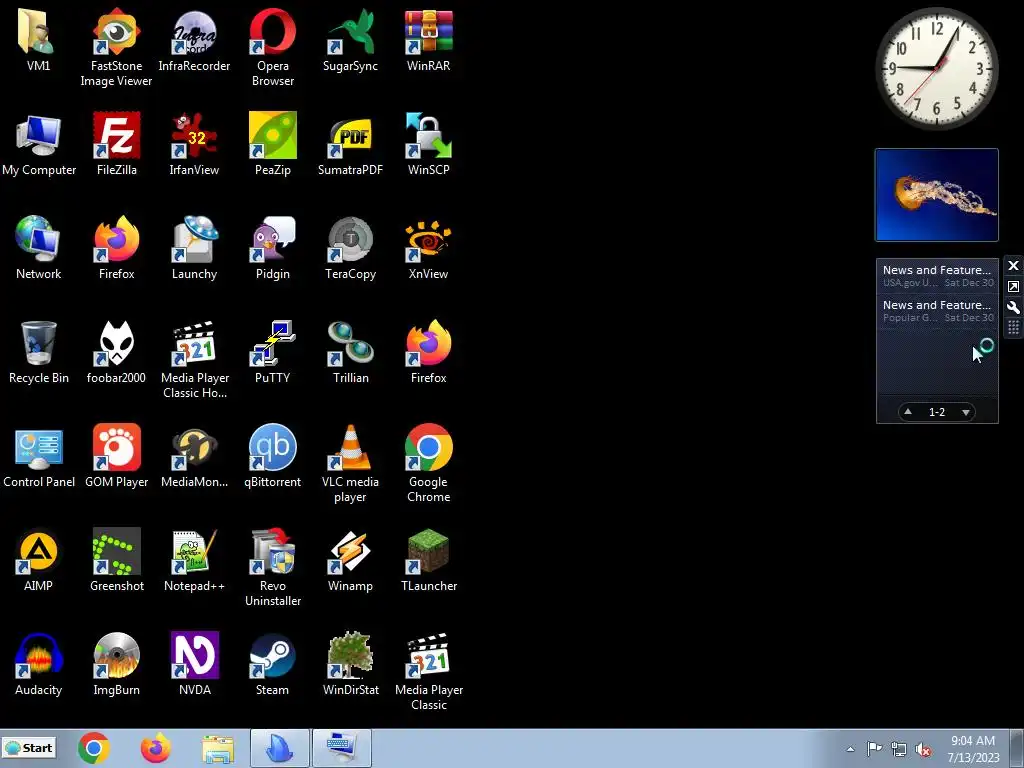Open feed gadget options wrench

pyautogui.click(x=1013, y=307)
